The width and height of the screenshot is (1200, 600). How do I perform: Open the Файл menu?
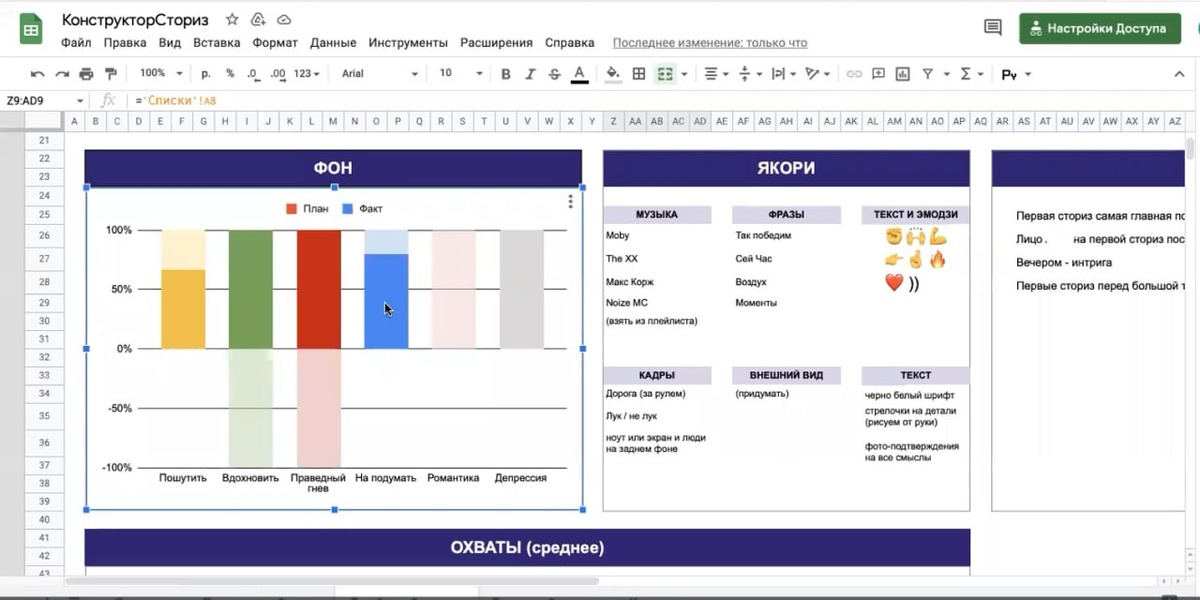(x=76, y=43)
